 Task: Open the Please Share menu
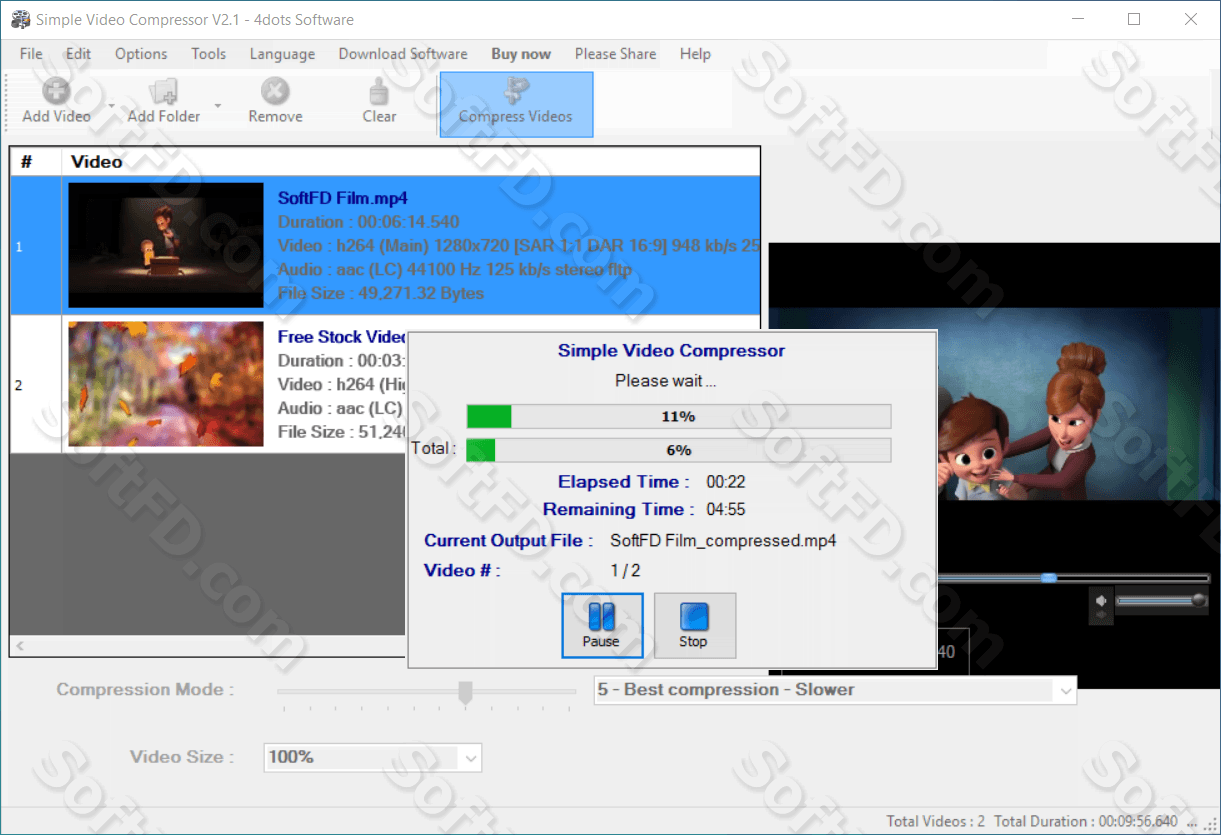point(616,54)
